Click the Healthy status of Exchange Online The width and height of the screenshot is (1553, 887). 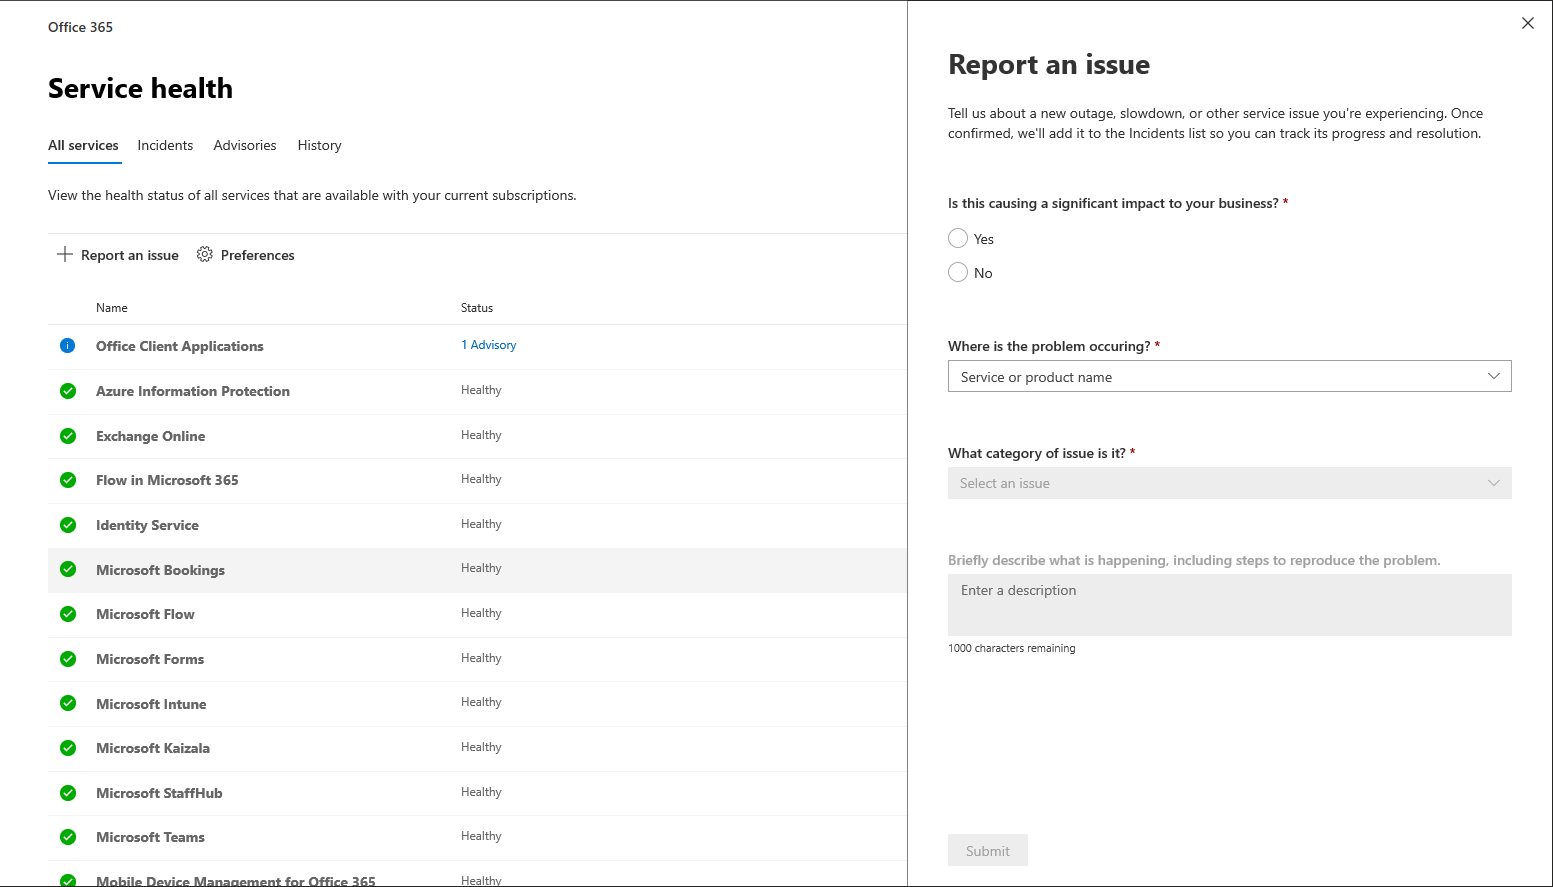pyautogui.click(x=481, y=435)
